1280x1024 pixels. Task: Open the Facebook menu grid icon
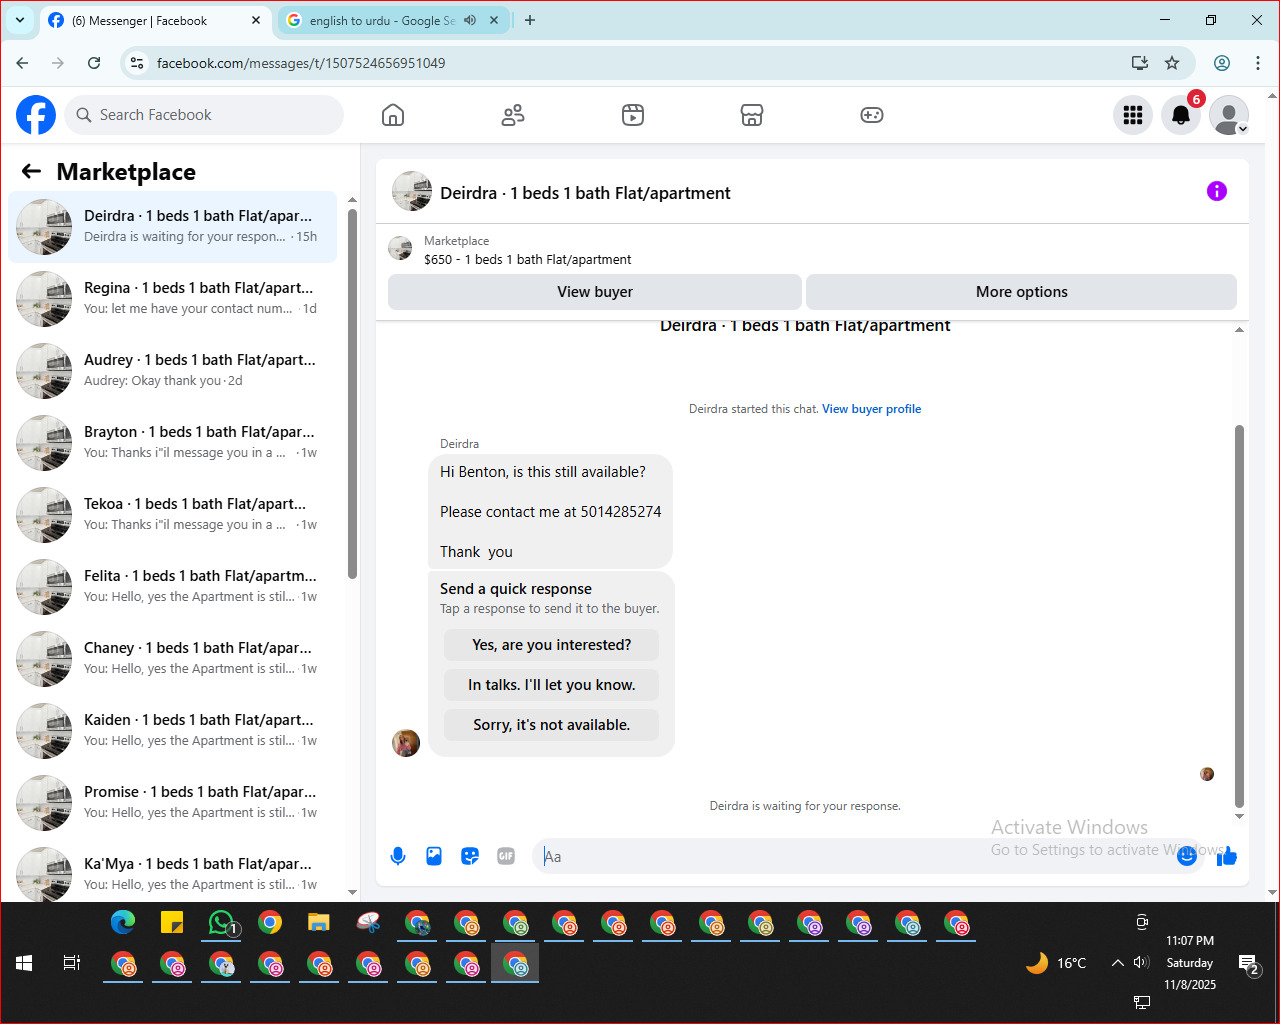pos(1133,115)
